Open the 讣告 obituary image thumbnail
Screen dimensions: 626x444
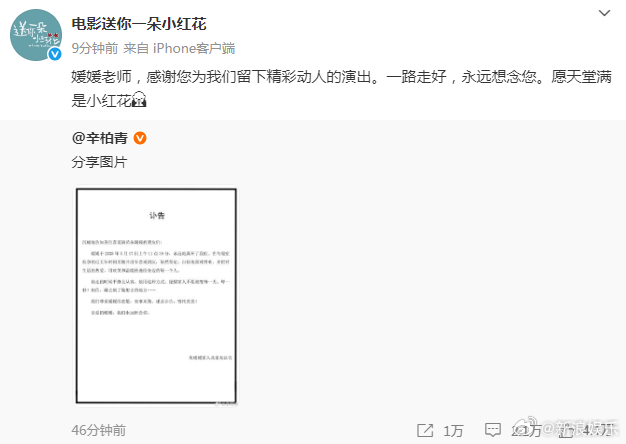(x=156, y=296)
